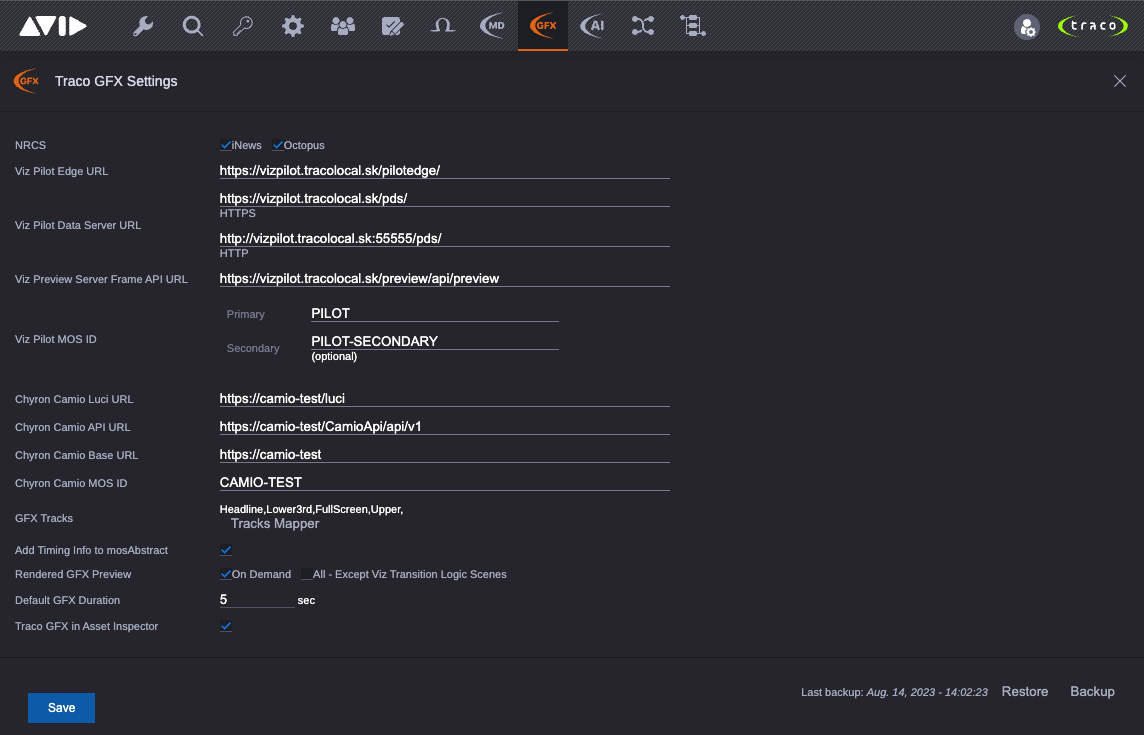The width and height of the screenshot is (1144, 735).
Task: Select the Omega symbol icon
Action: pyautogui.click(x=442, y=26)
